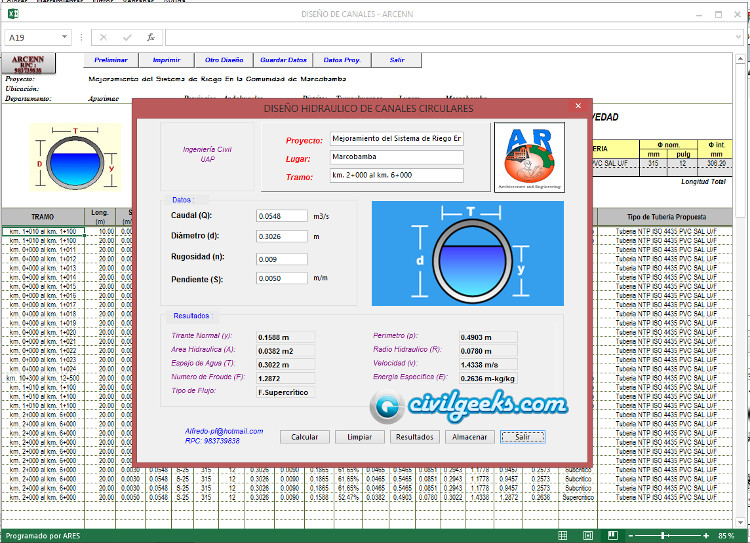
Task: Click the formula bar Cancel (X) icon
Action: pos(104,37)
